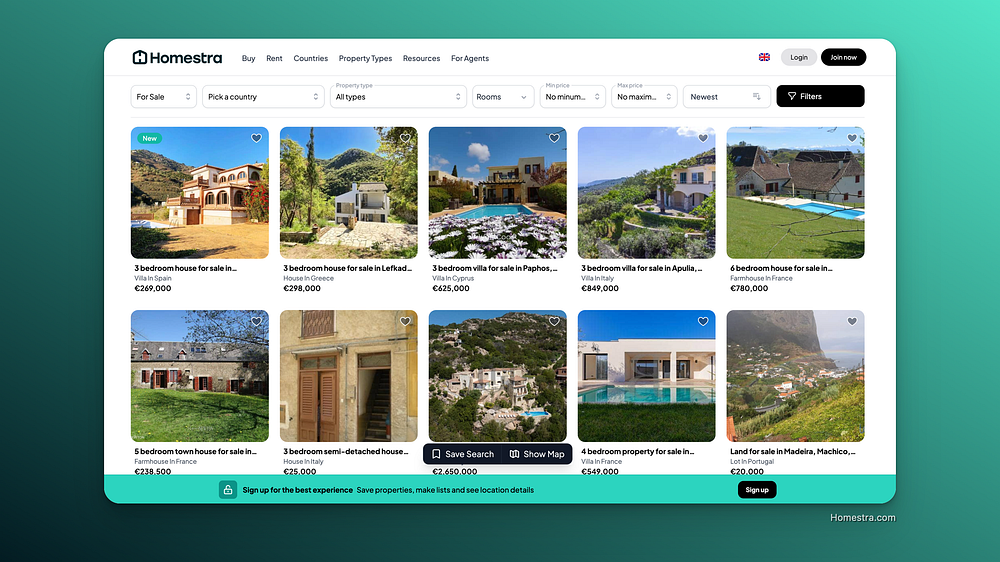Open the Pick a country dropdown

[x=263, y=96]
